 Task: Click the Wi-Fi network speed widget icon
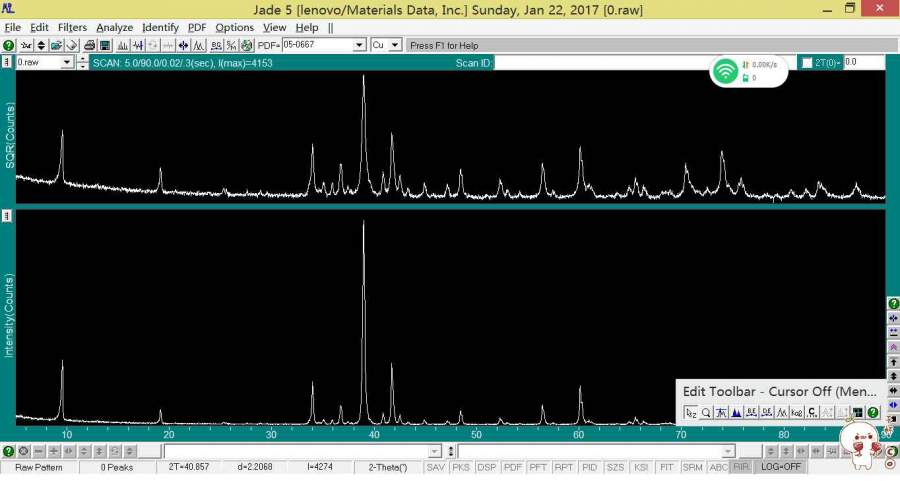[726, 71]
